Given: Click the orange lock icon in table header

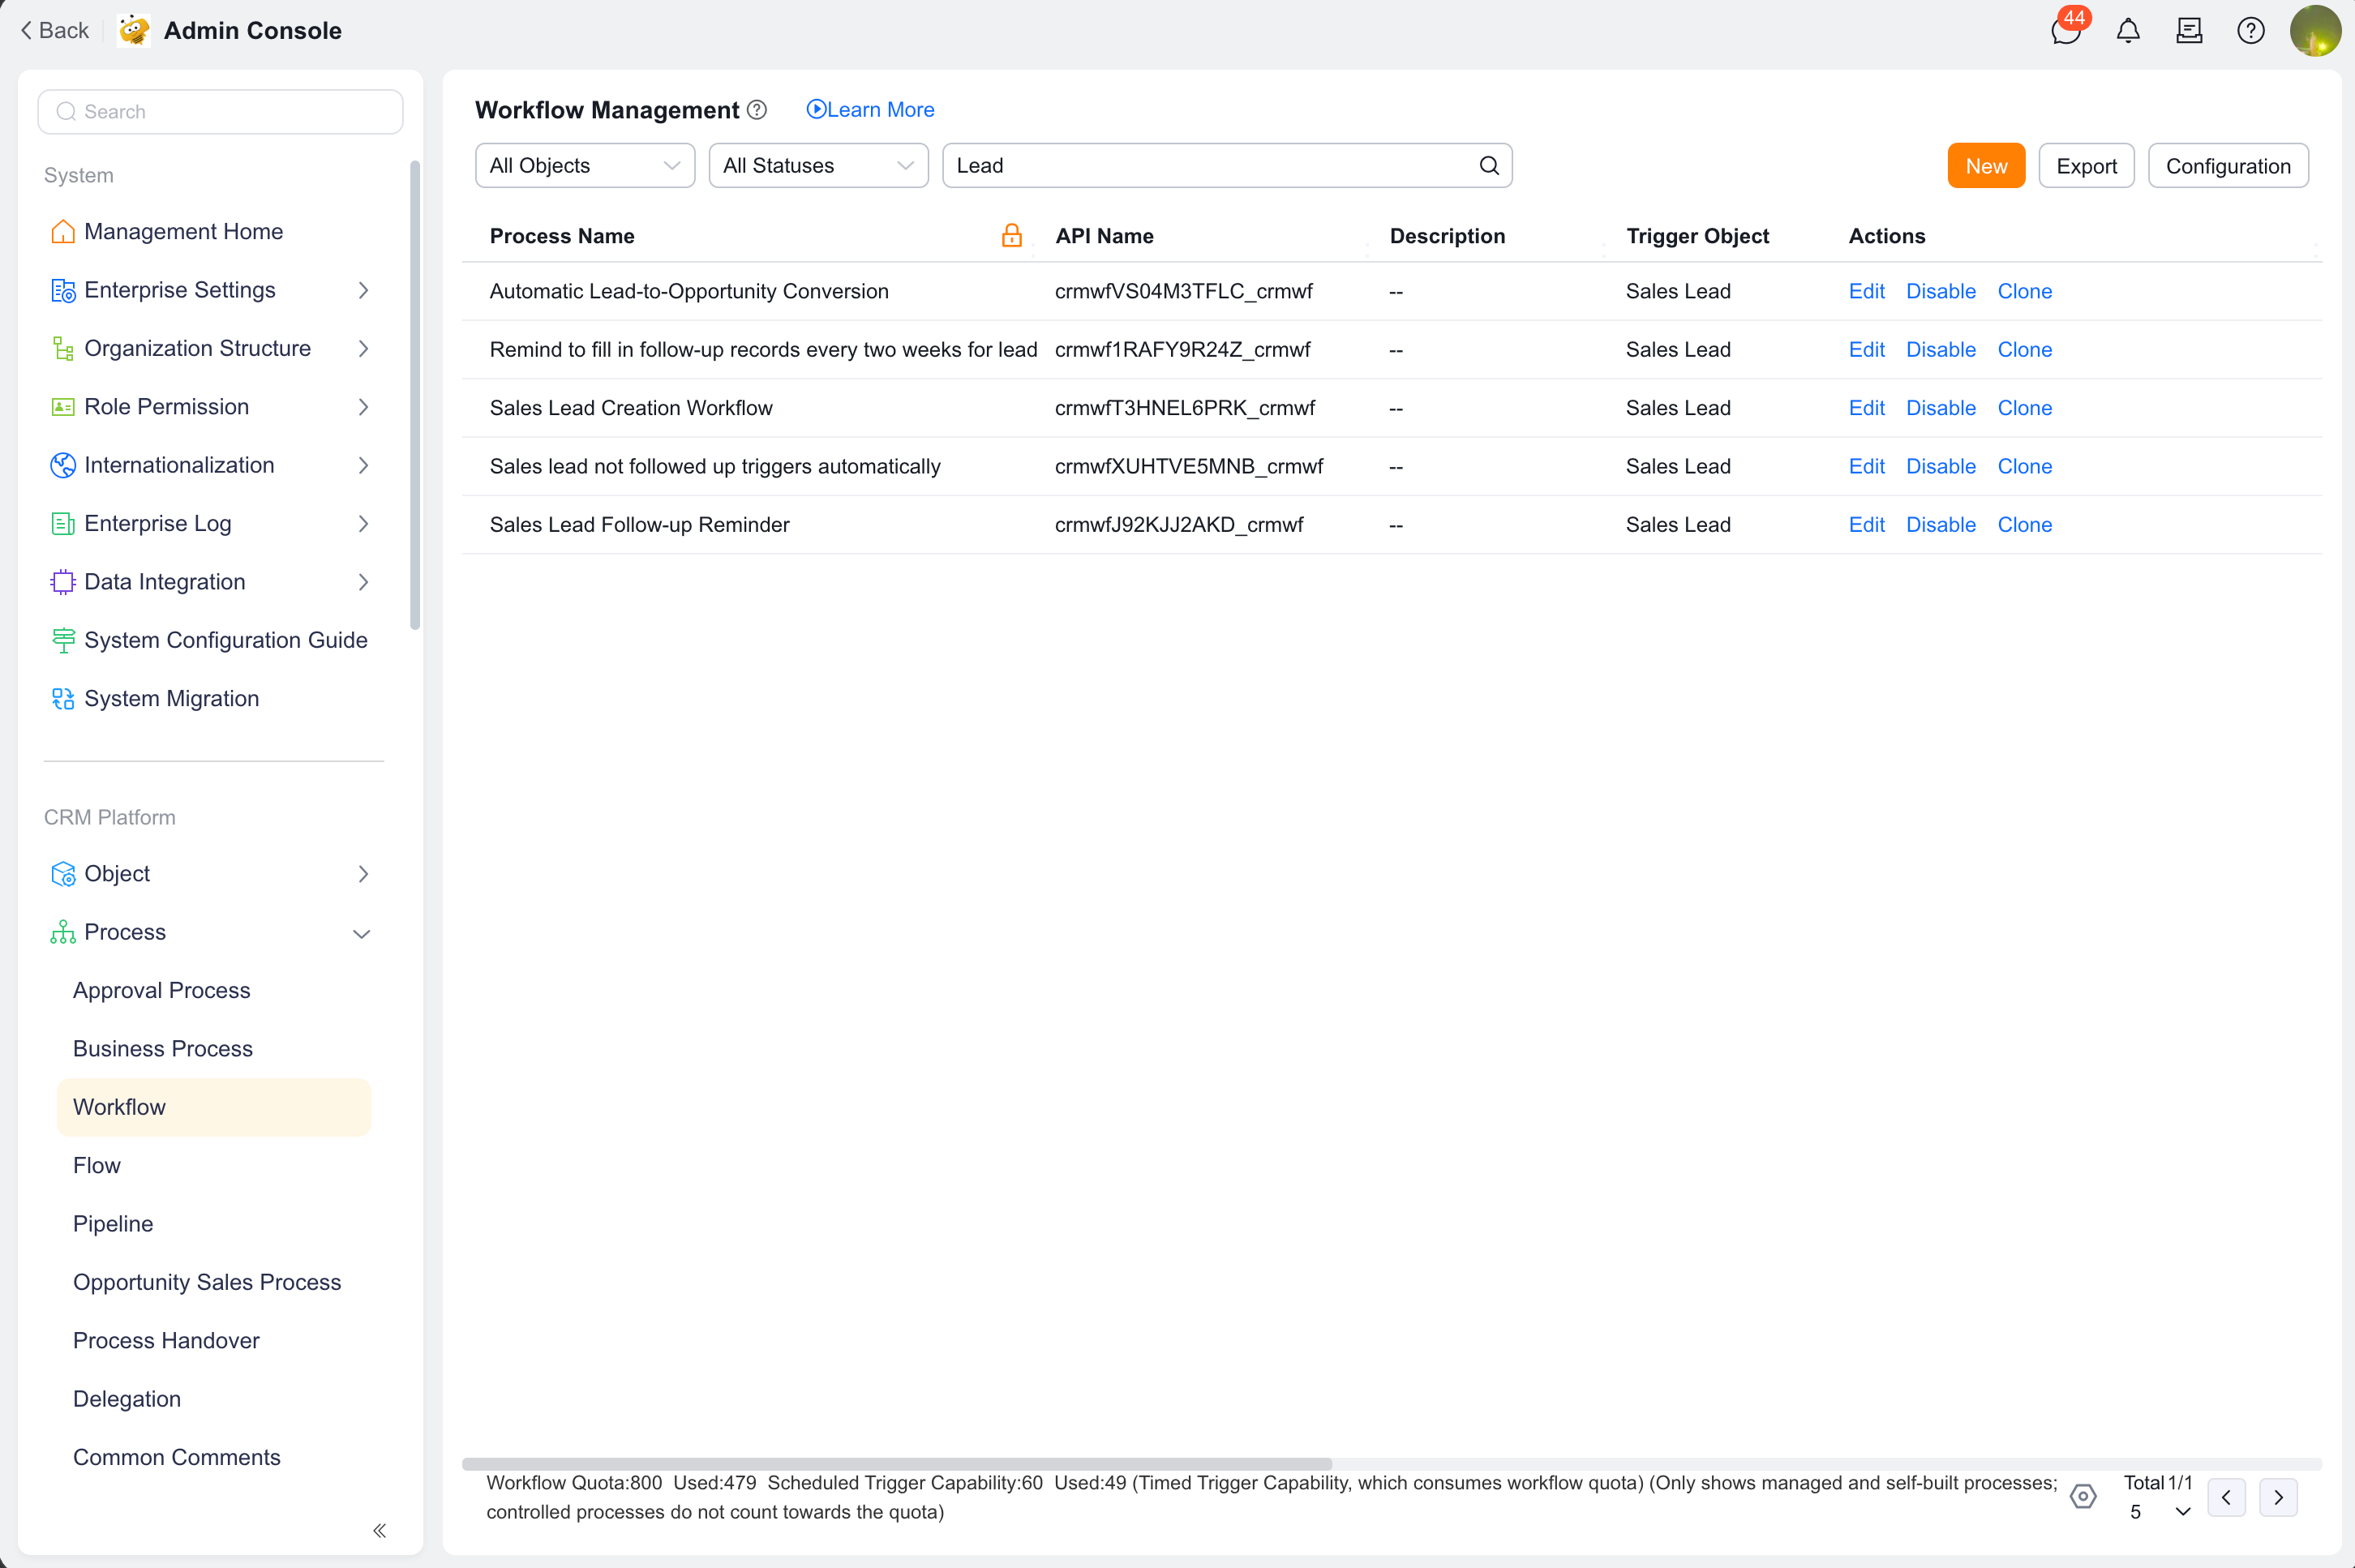Looking at the screenshot, I should (1012, 235).
